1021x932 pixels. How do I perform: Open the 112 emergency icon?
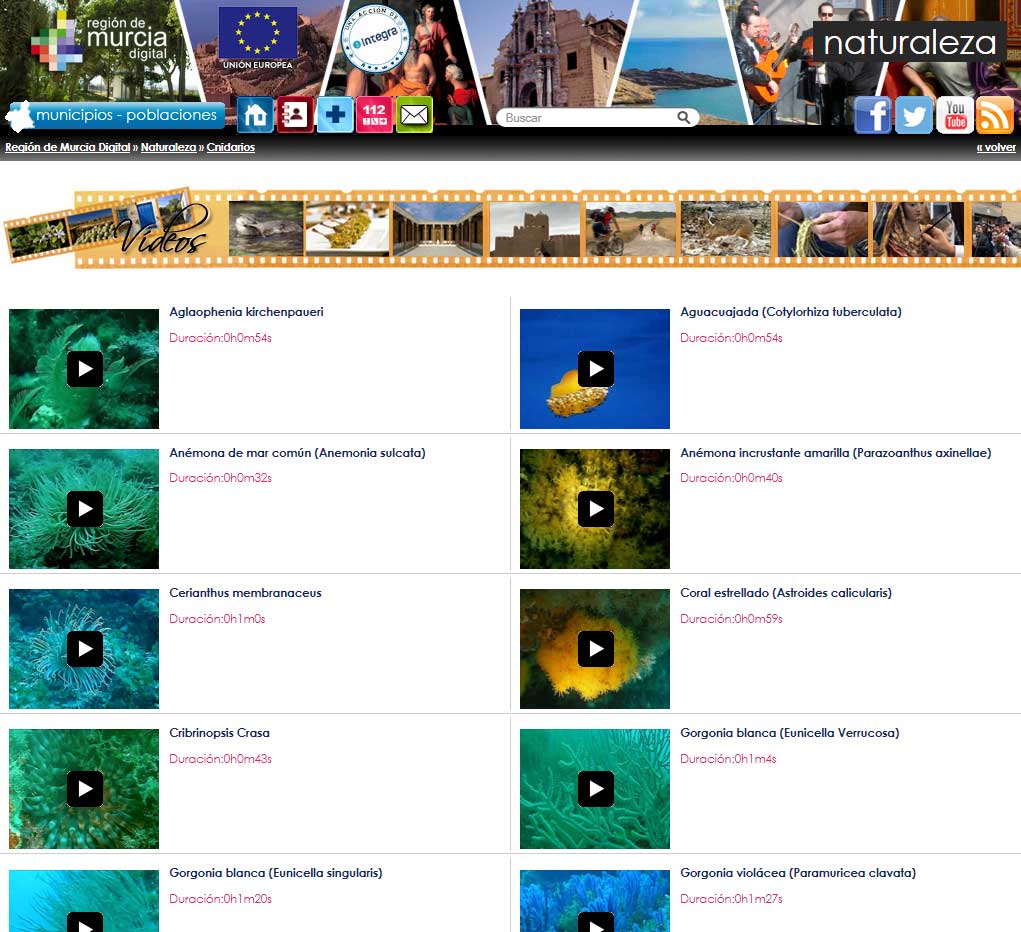[375, 115]
